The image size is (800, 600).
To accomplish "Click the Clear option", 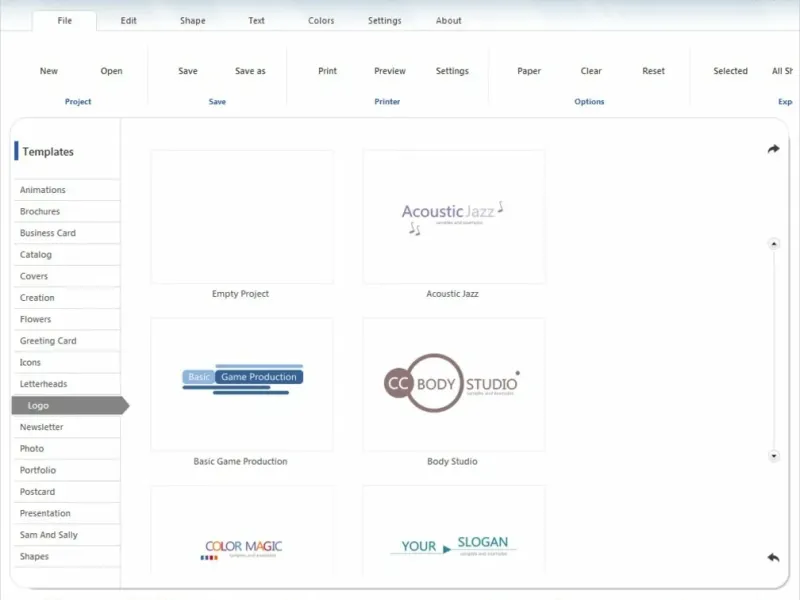I will point(591,71).
